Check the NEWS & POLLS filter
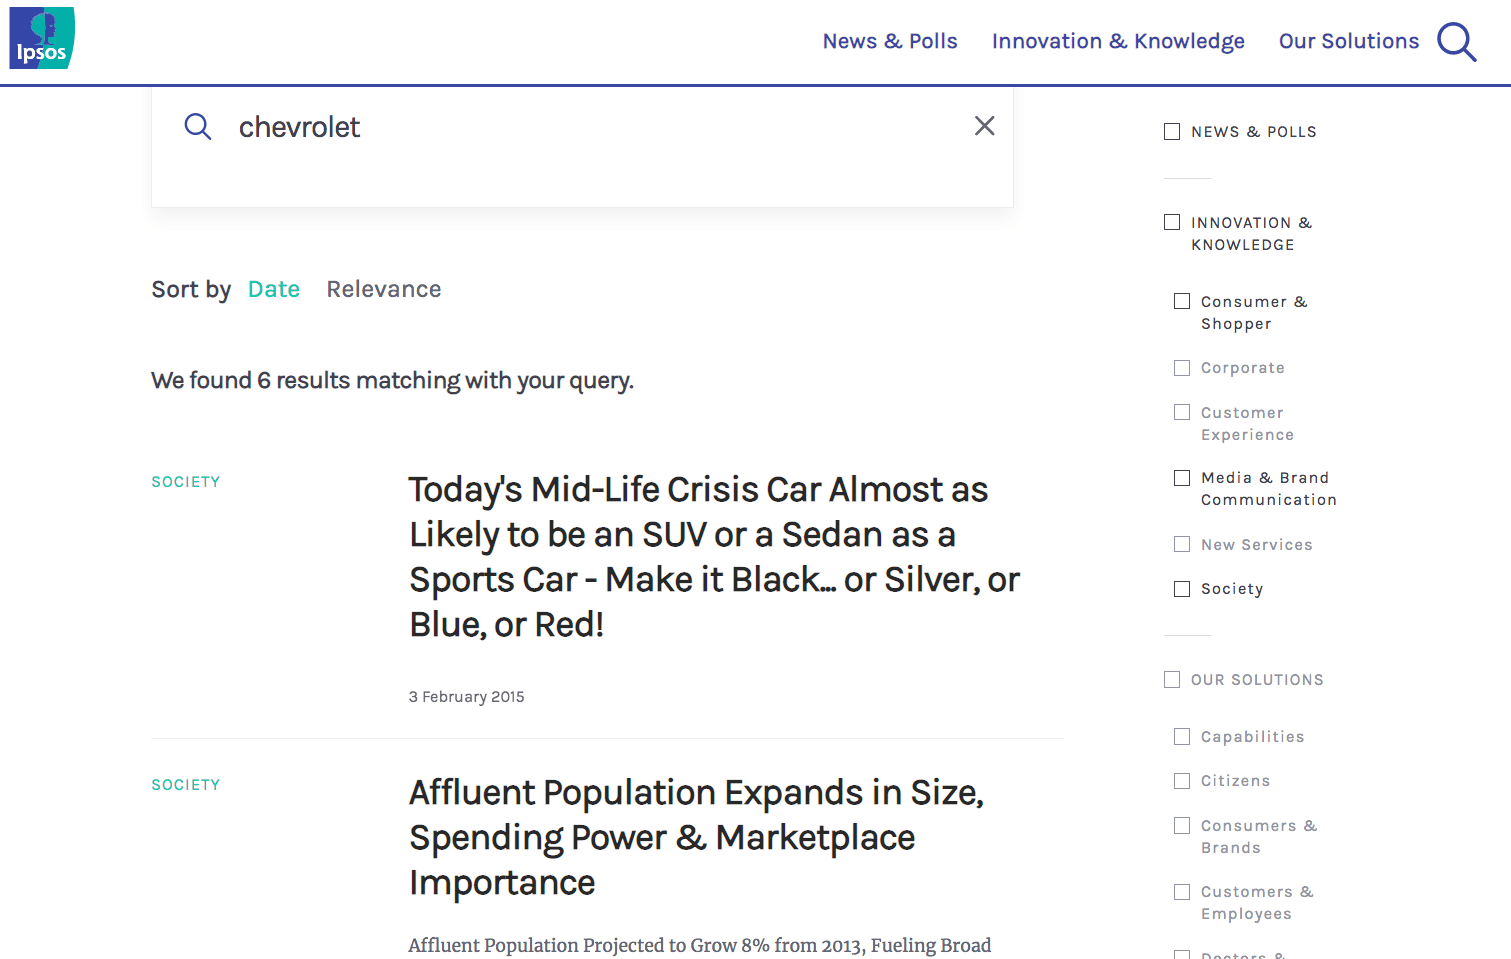The height and width of the screenshot is (959, 1511). pyautogui.click(x=1172, y=132)
